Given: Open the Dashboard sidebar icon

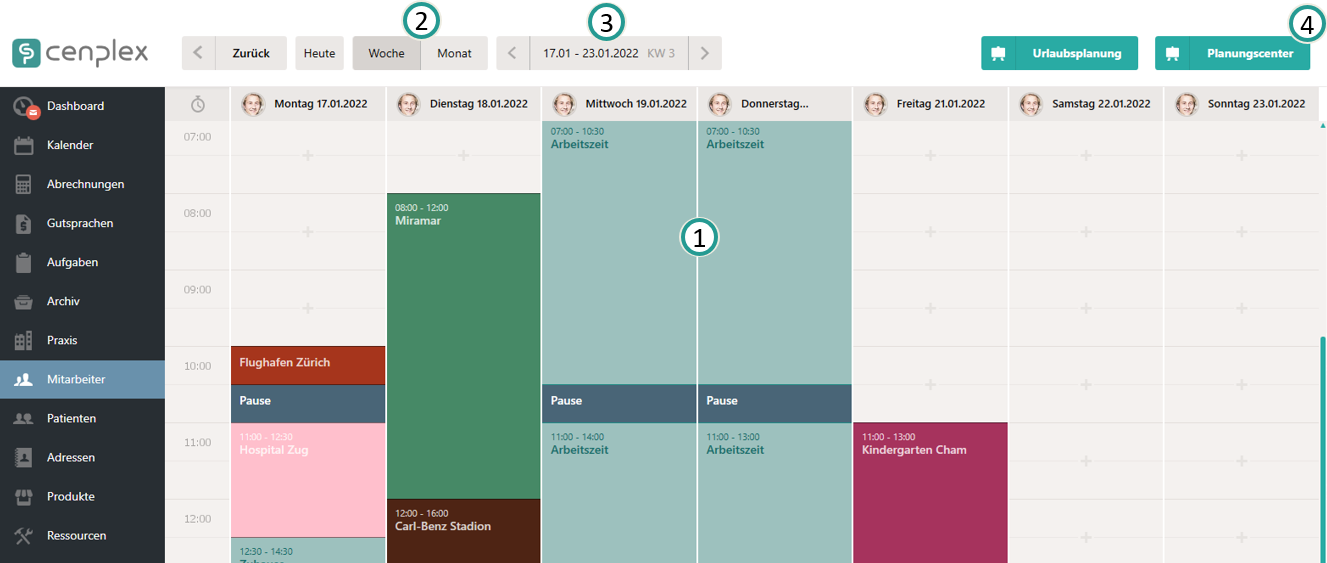Looking at the screenshot, I should tap(25, 106).
